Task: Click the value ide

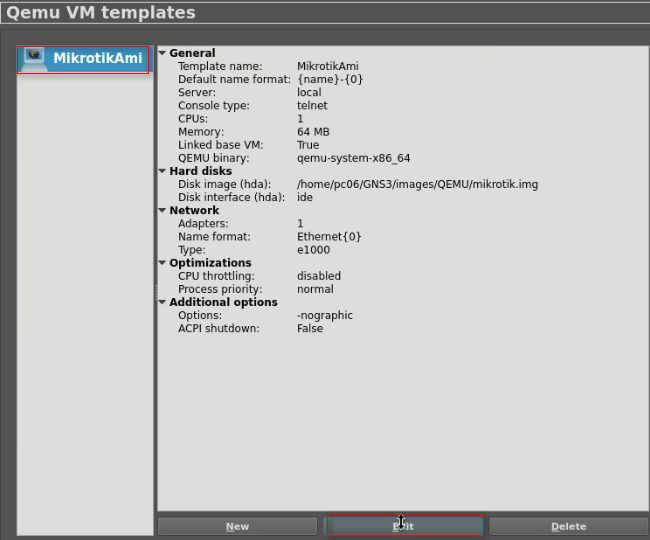Action: [x=305, y=197]
